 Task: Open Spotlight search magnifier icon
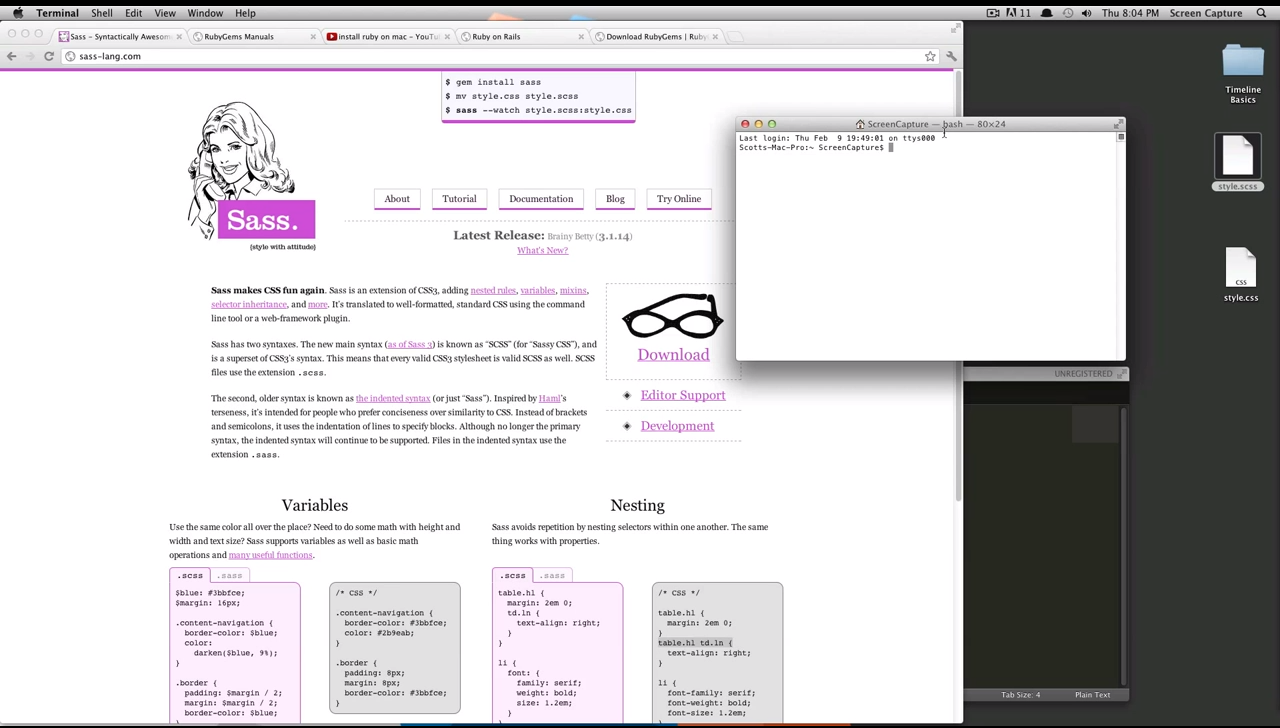point(1263,13)
